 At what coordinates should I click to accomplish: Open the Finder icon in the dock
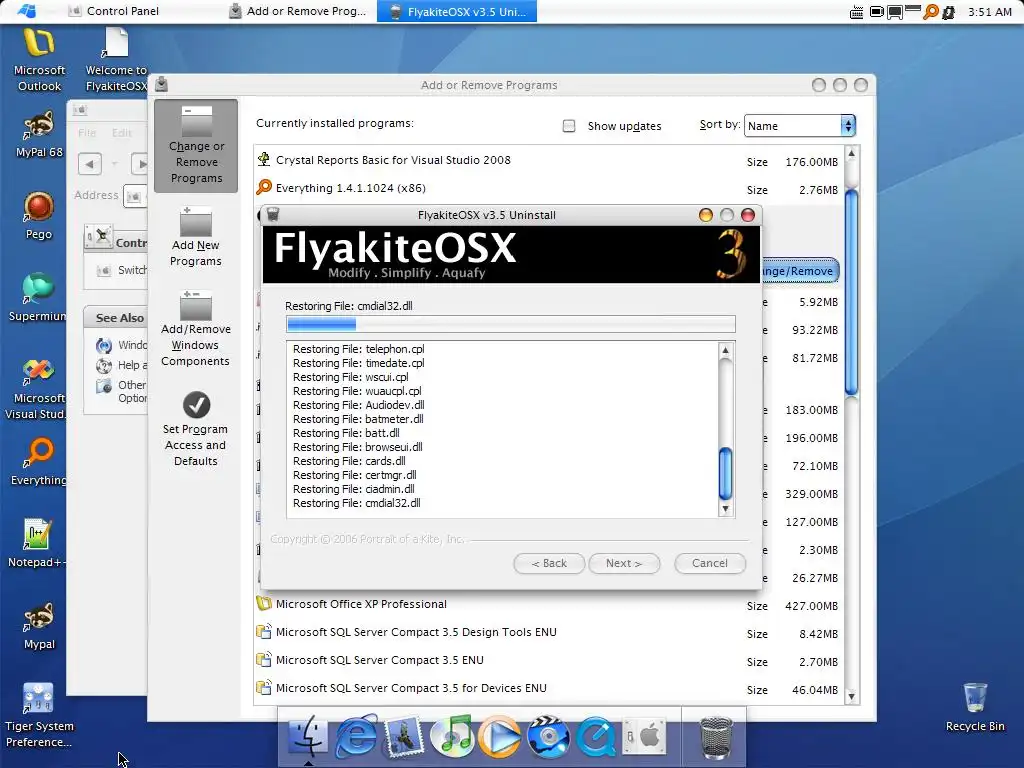pos(308,736)
